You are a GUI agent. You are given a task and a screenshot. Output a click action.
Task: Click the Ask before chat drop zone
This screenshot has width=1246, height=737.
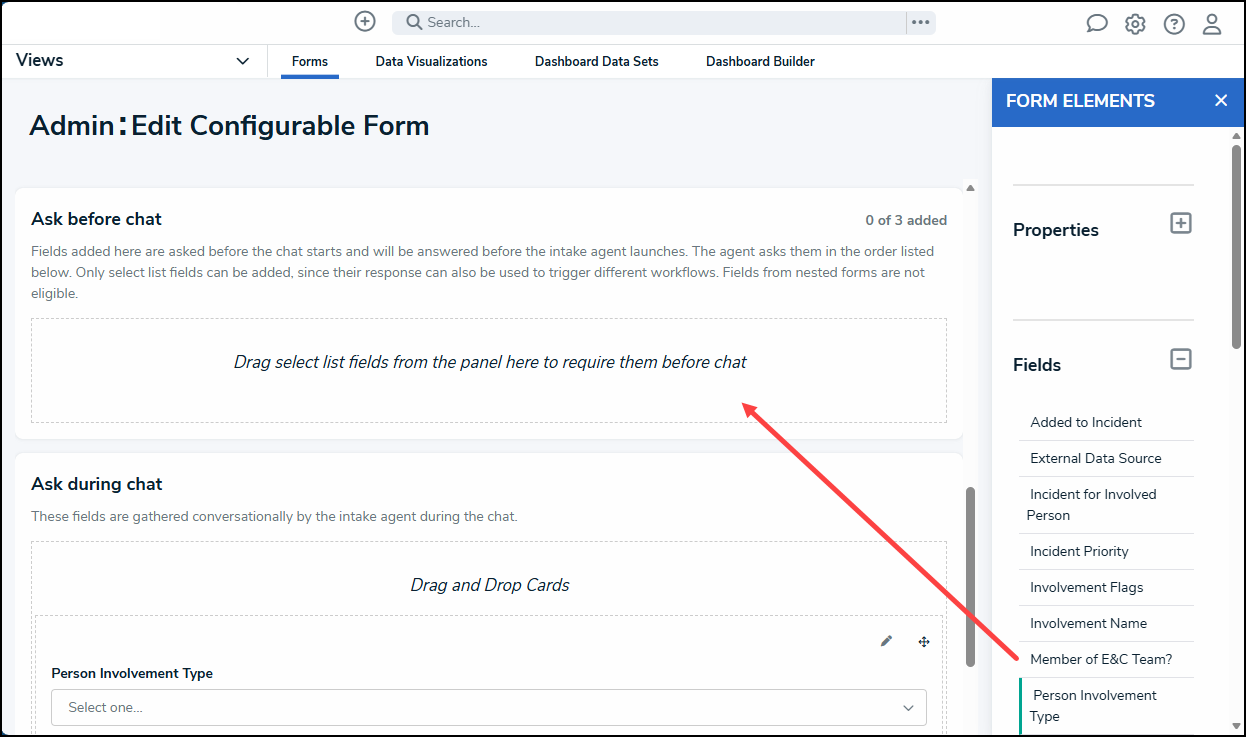[489, 370]
